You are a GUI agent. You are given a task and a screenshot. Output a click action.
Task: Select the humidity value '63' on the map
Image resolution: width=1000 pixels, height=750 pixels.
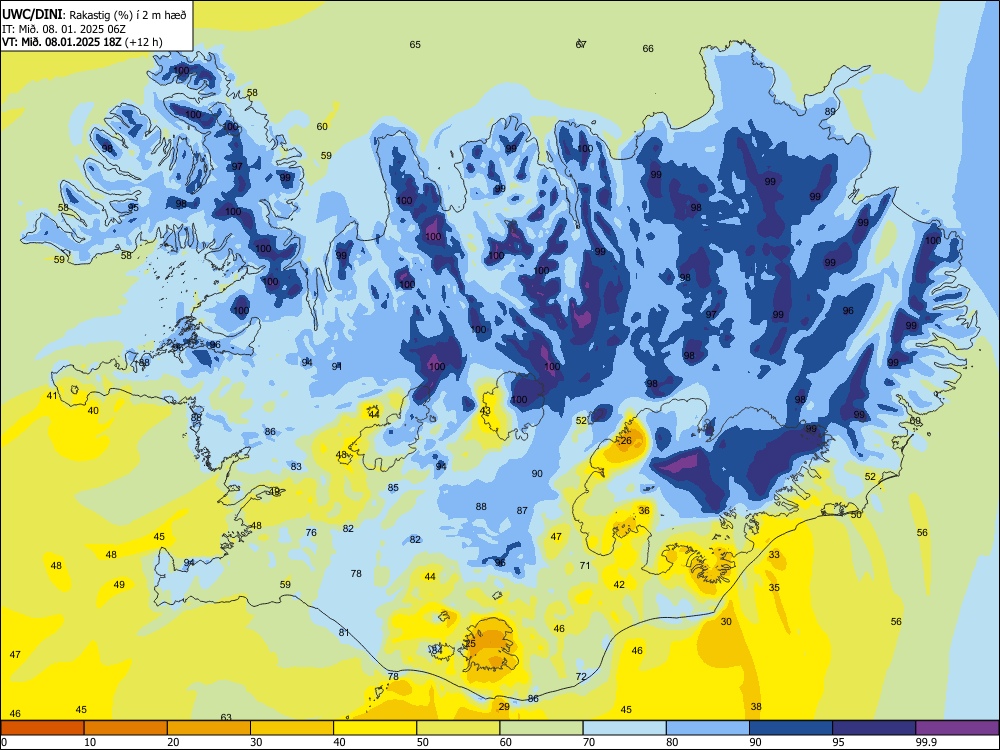click(x=226, y=717)
